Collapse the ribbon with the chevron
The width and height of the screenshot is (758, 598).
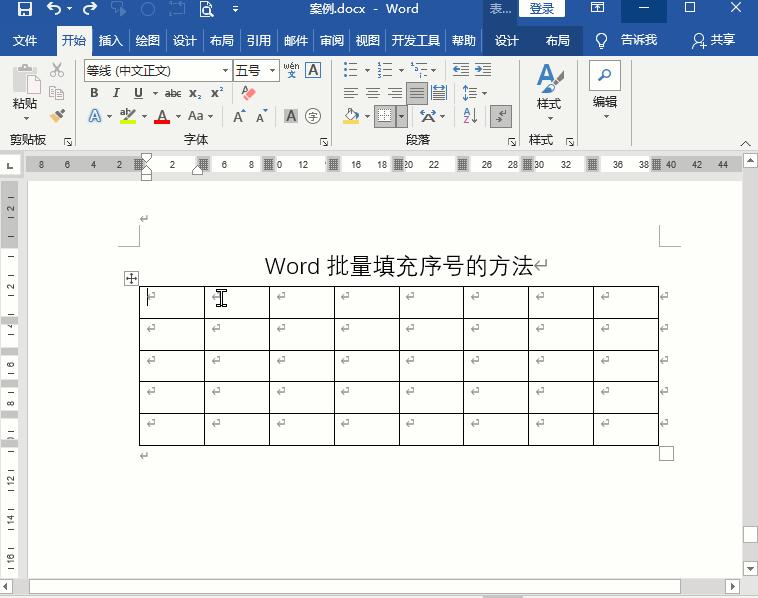click(745, 143)
